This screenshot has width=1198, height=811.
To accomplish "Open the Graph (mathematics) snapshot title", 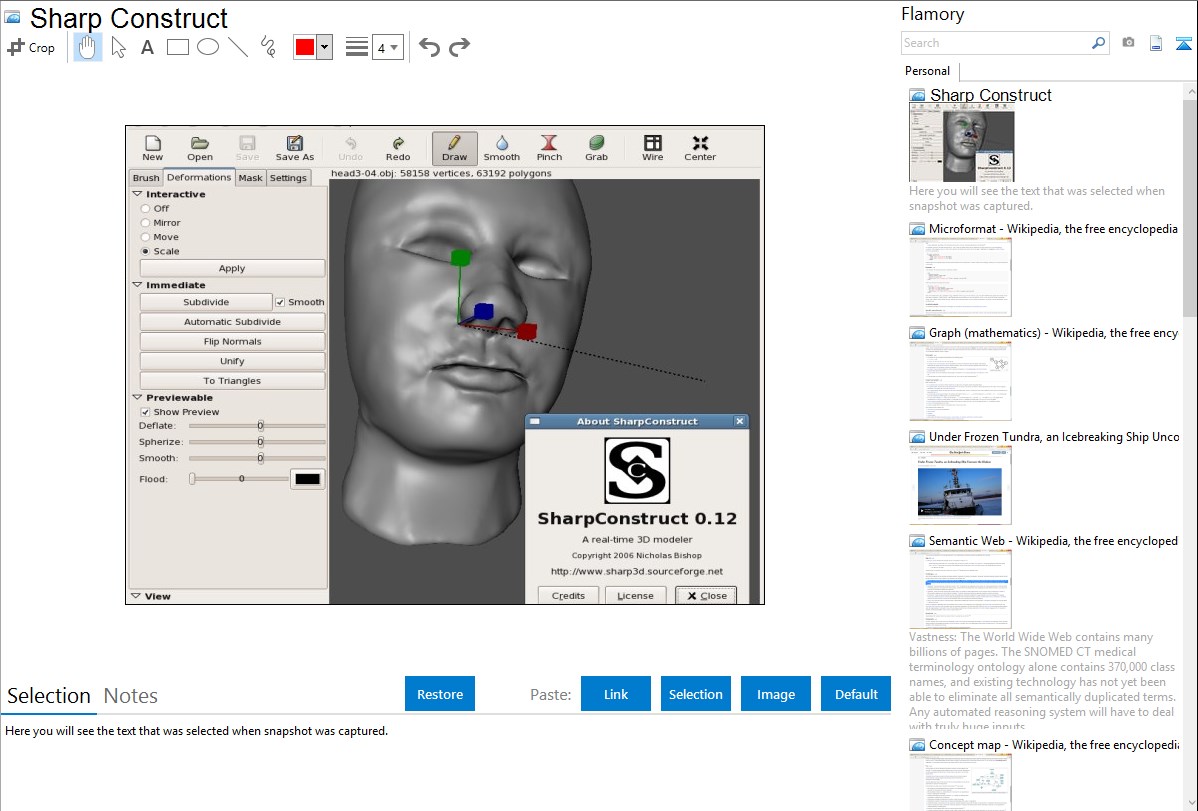I will (1053, 333).
